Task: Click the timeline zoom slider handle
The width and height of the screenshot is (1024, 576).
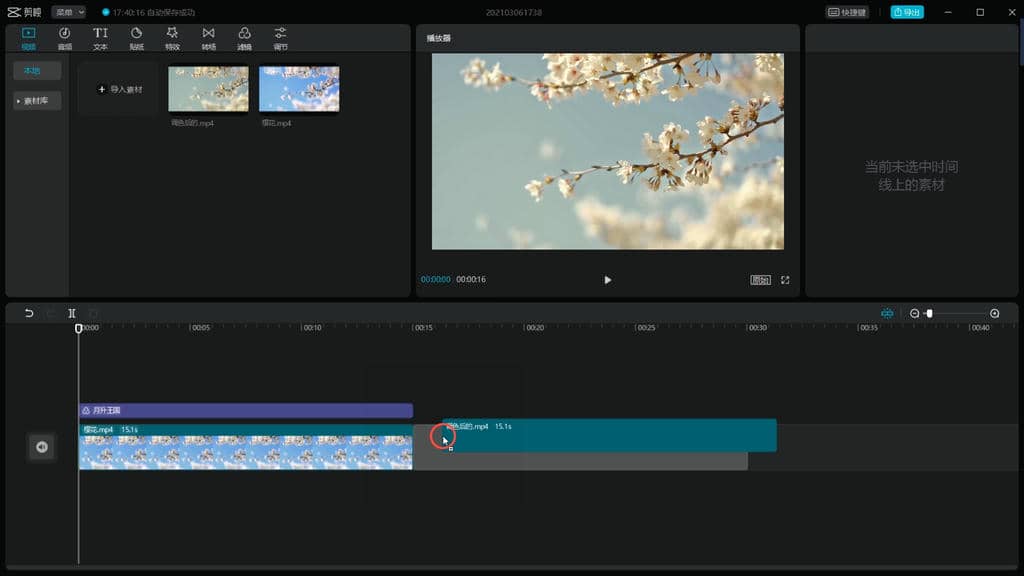Action: click(929, 313)
